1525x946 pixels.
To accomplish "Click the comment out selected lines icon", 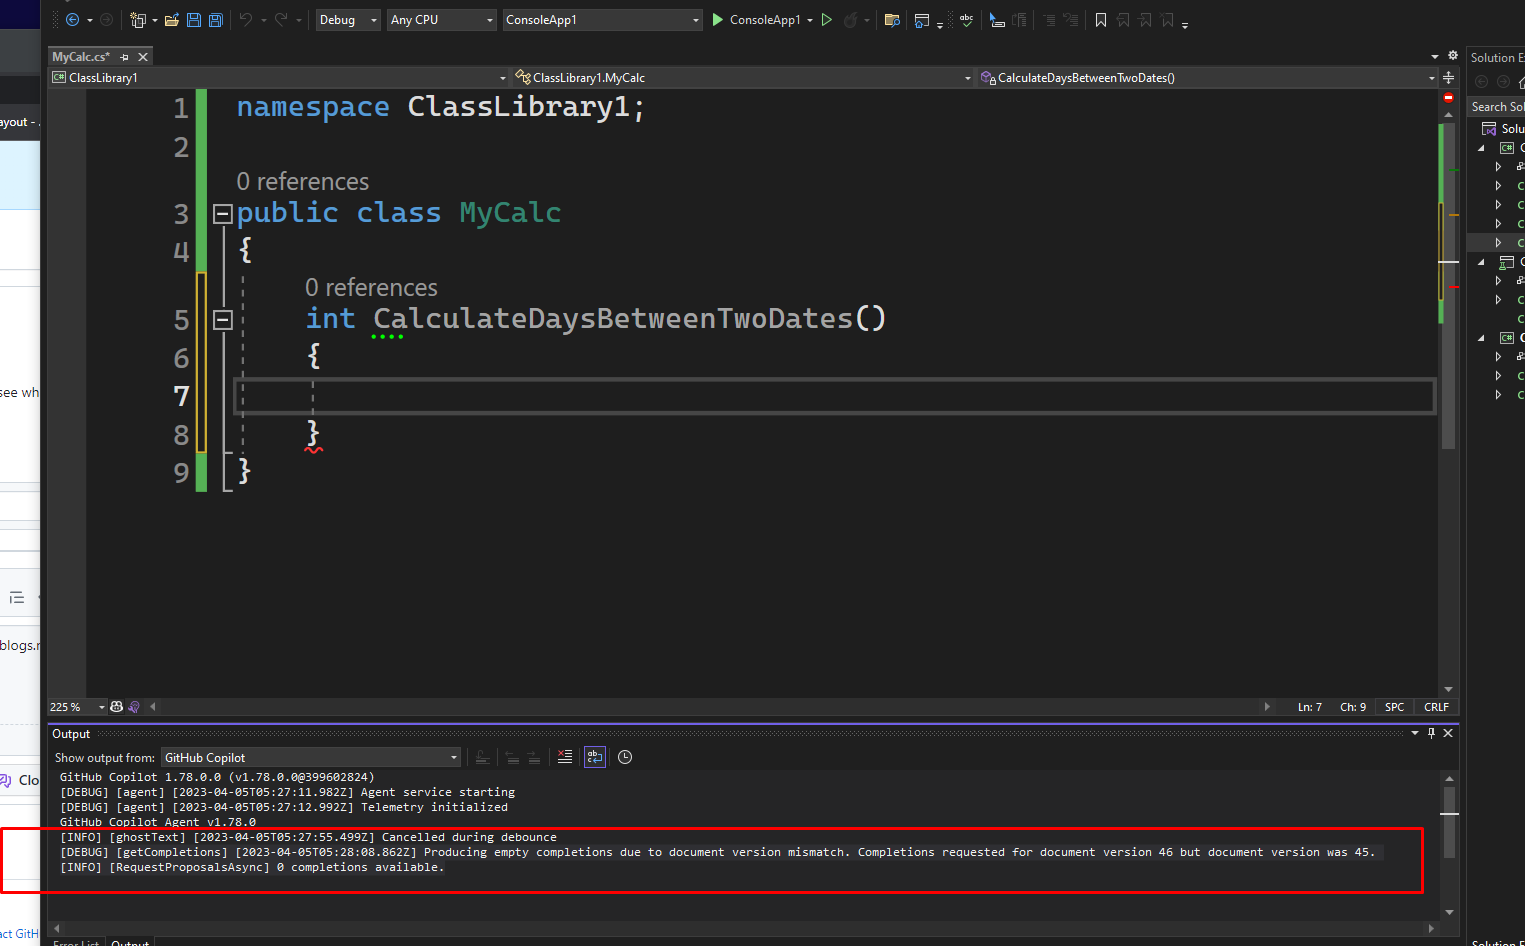I will 1049,20.
